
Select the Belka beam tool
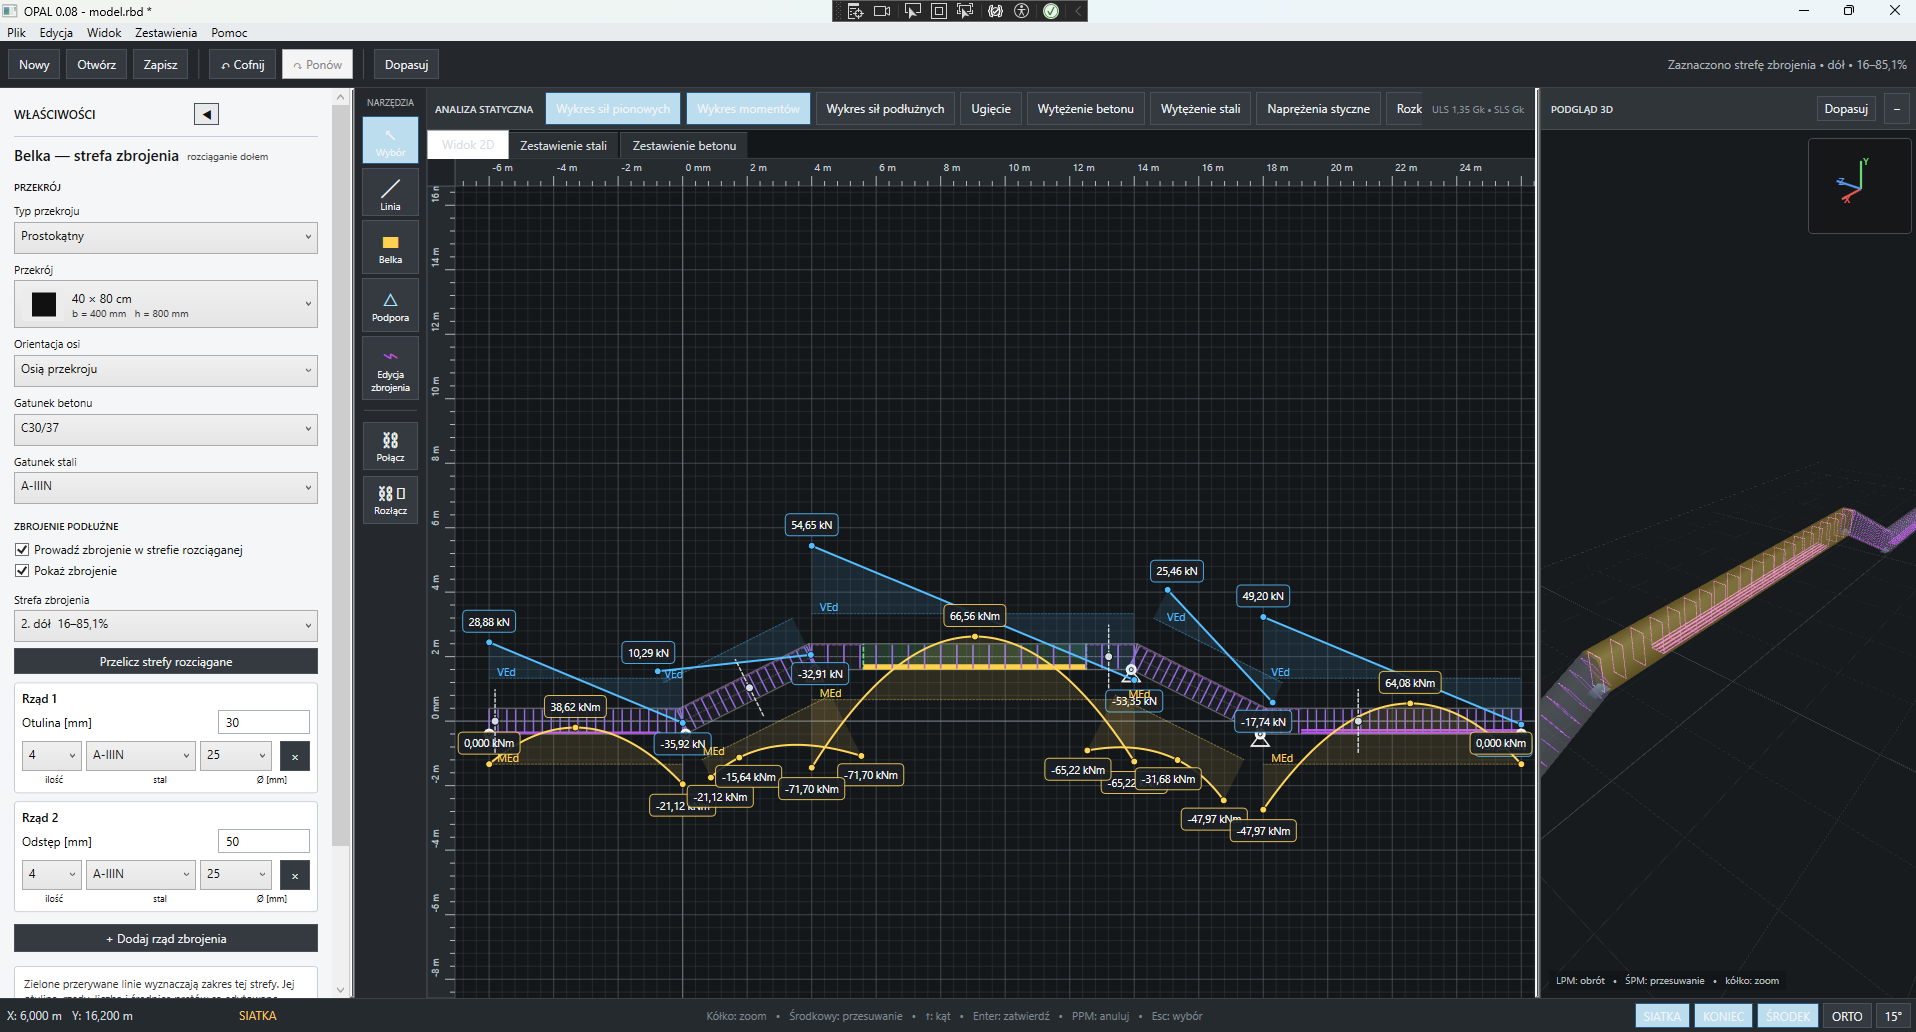point(390,248)
